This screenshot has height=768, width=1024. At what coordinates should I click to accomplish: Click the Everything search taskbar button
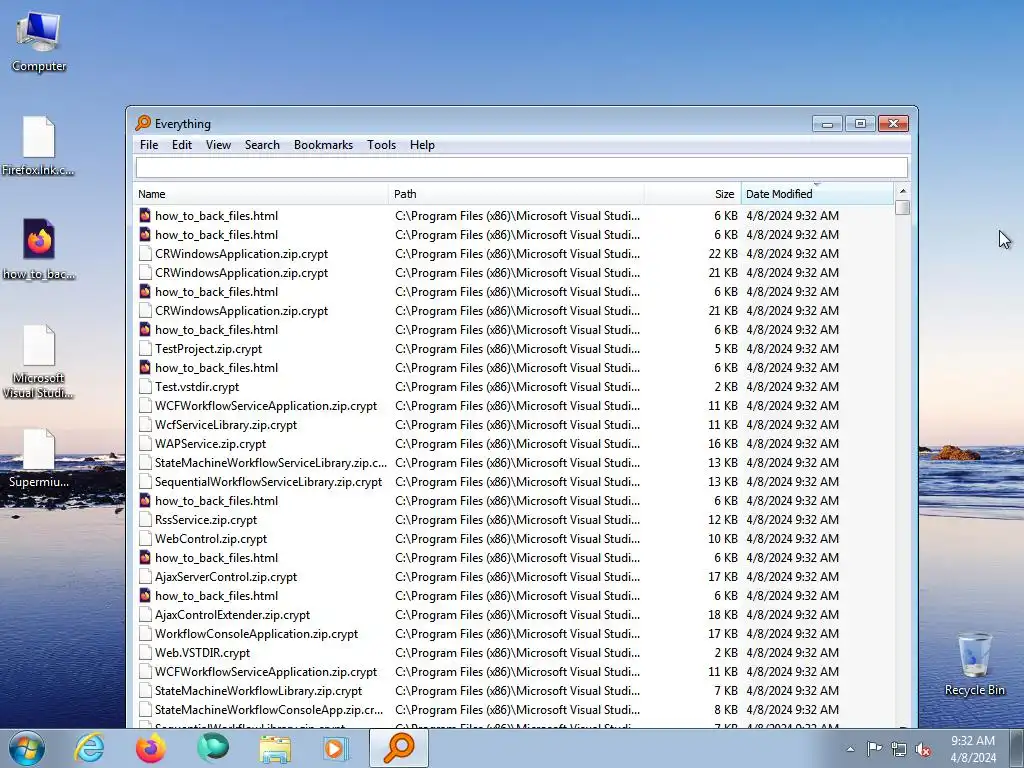399,748
